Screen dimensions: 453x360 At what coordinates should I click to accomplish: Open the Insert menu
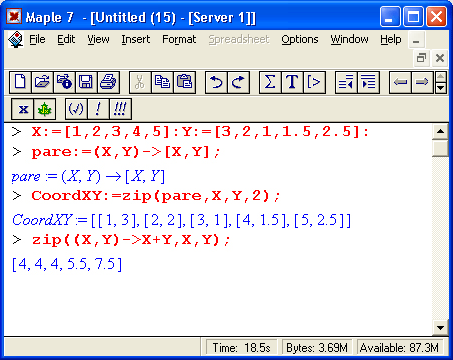(x=135, y=39)
